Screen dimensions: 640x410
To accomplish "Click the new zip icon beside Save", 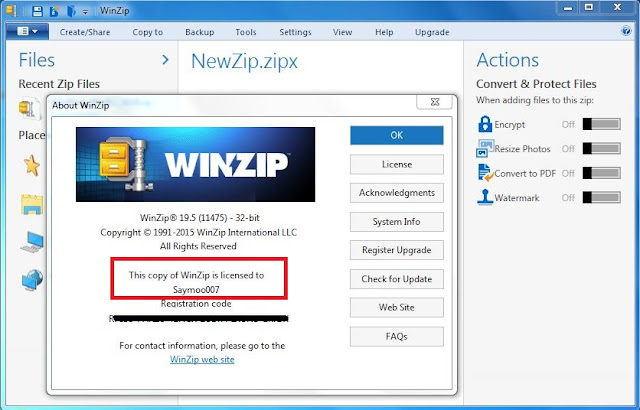I will tap(54, 11).
